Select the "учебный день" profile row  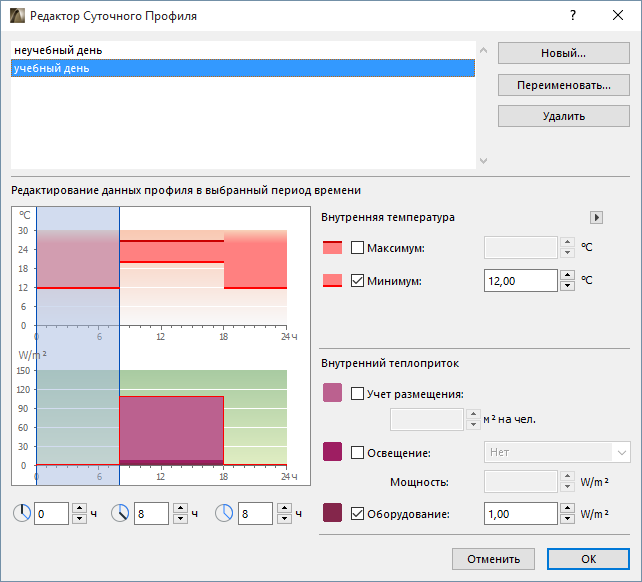coord(243,68)
